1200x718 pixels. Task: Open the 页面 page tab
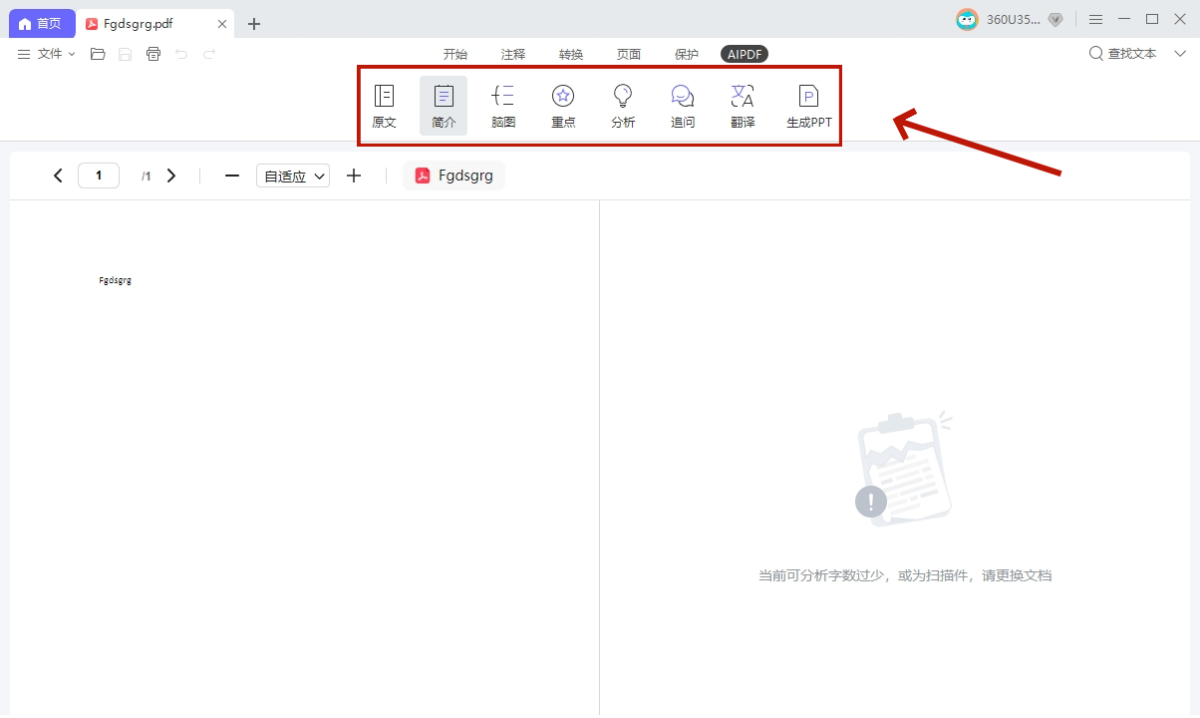[x=629, y=54]
